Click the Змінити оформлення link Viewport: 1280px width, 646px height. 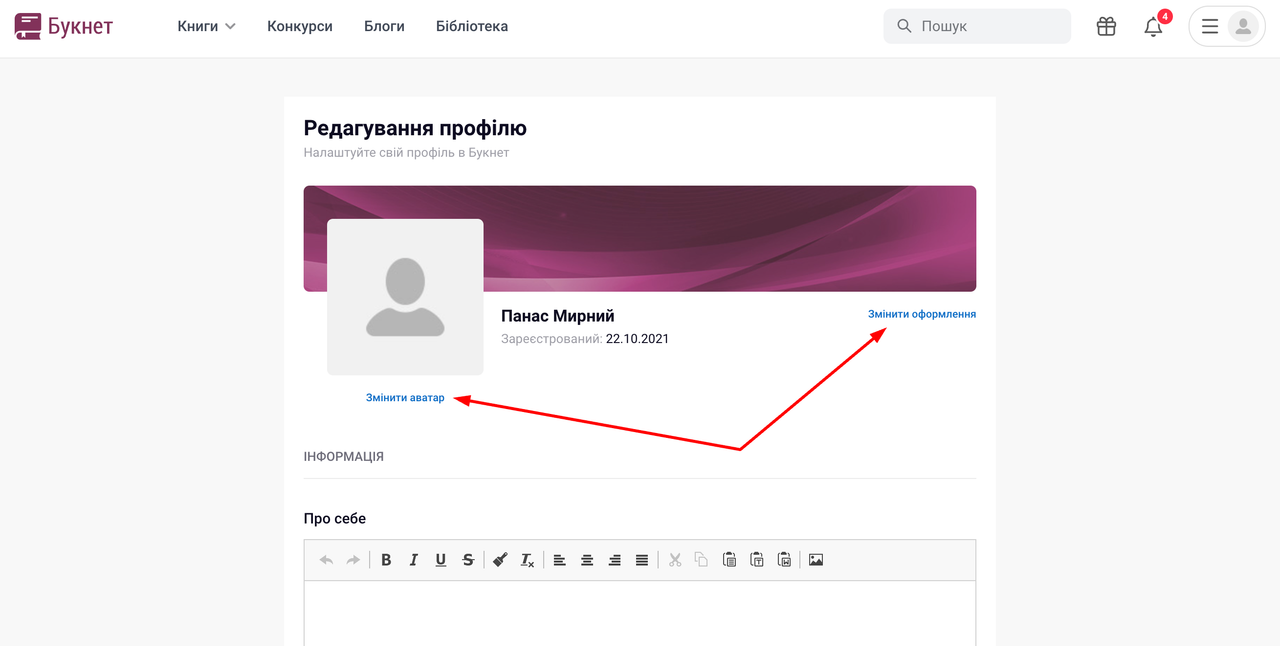coord(922,314)
